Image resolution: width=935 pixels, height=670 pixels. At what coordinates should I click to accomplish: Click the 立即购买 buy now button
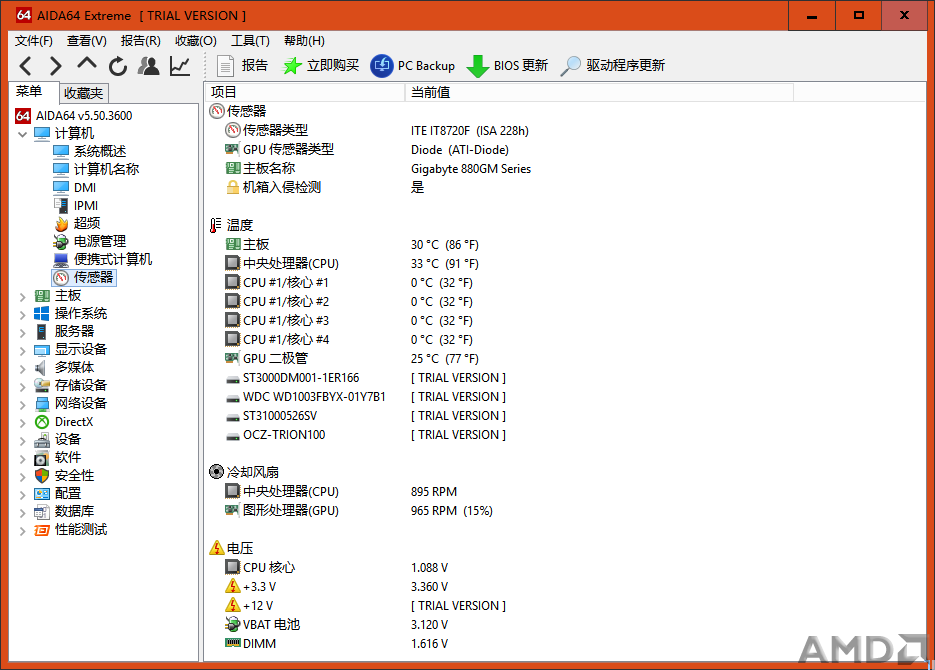[x=321, y=66]
